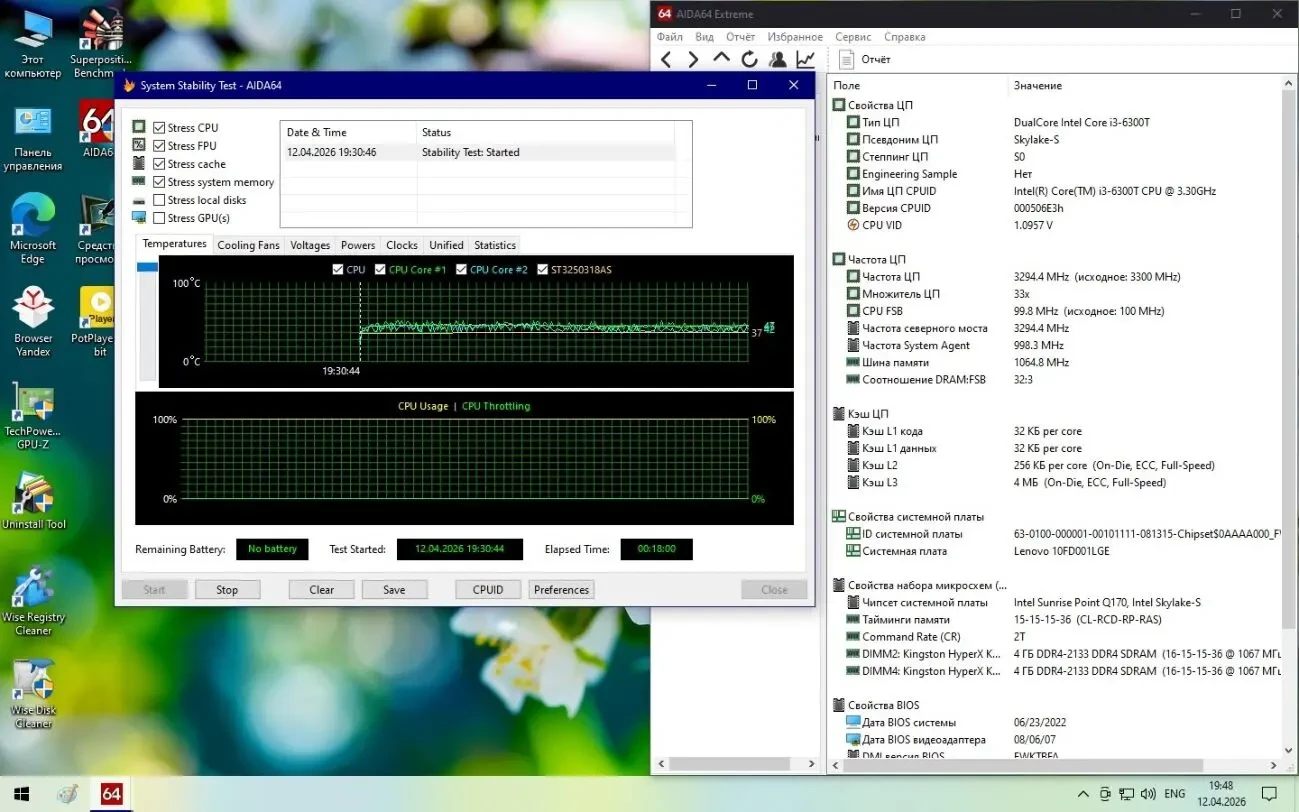Uncheck Stress system memory option
This screenshot has height=812, width=1299.
pyautogui.click(x=158, y=182)
